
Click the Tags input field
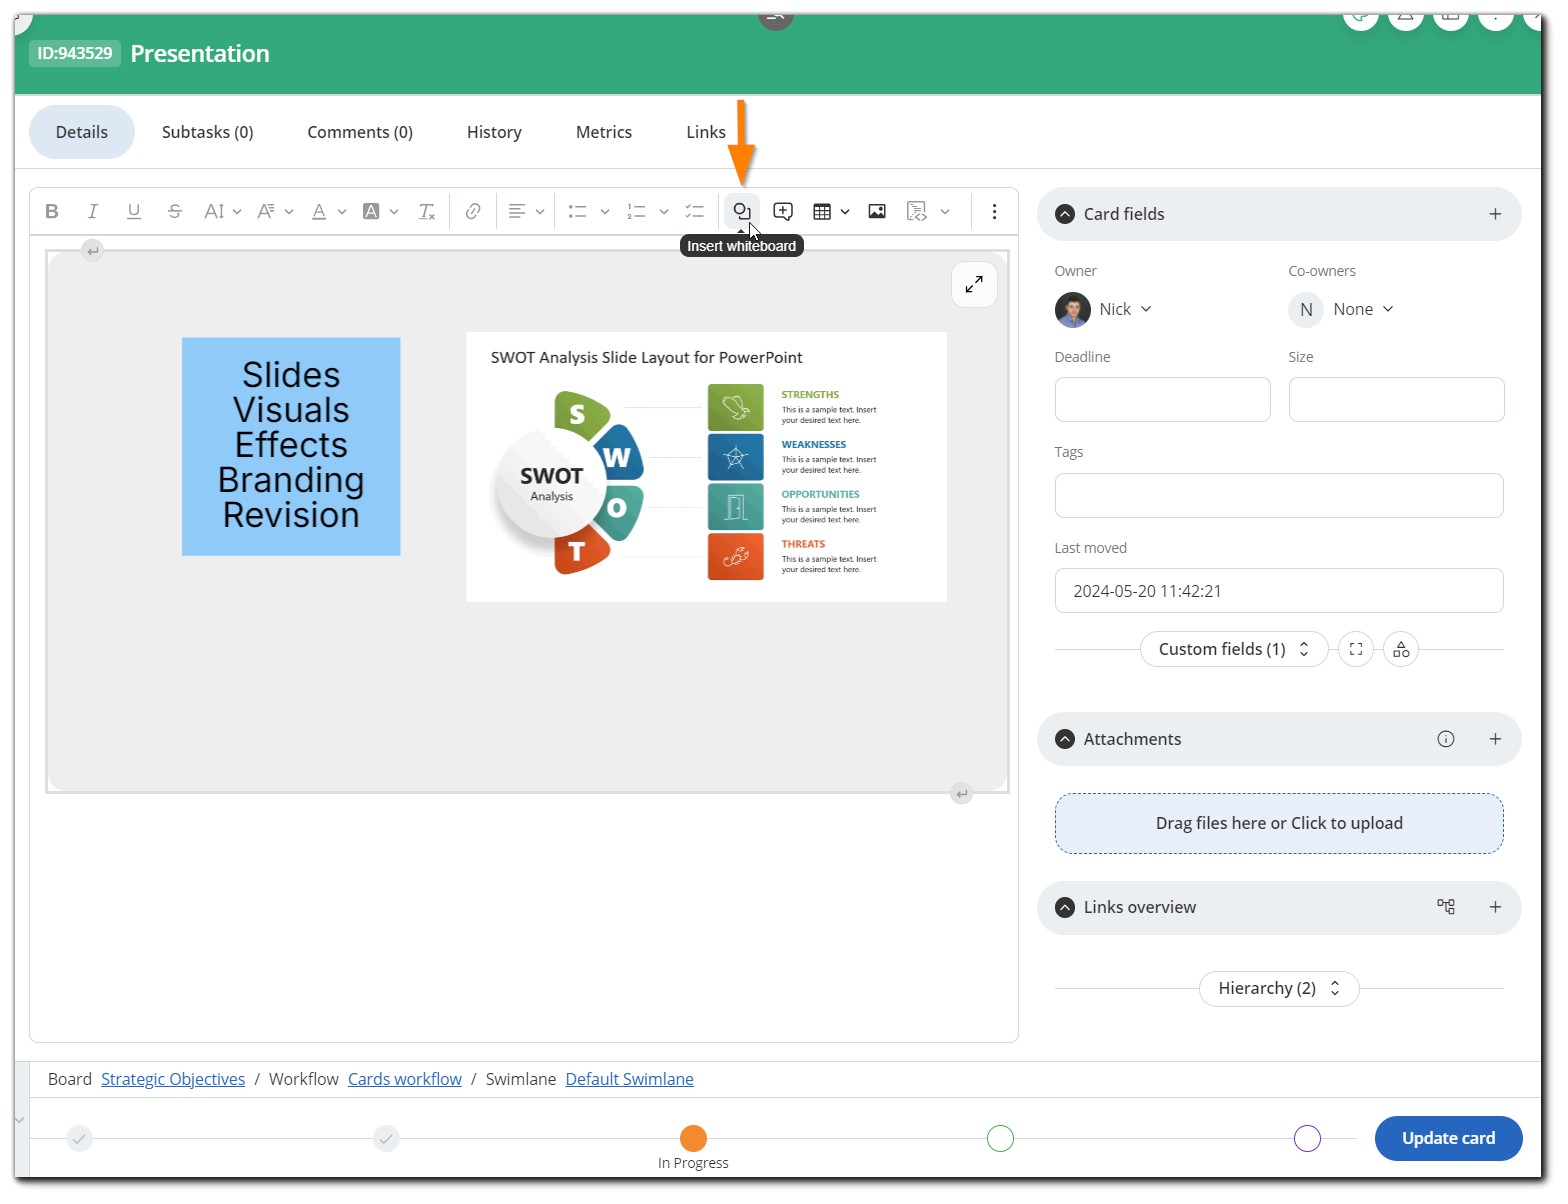click(1278, 495)
